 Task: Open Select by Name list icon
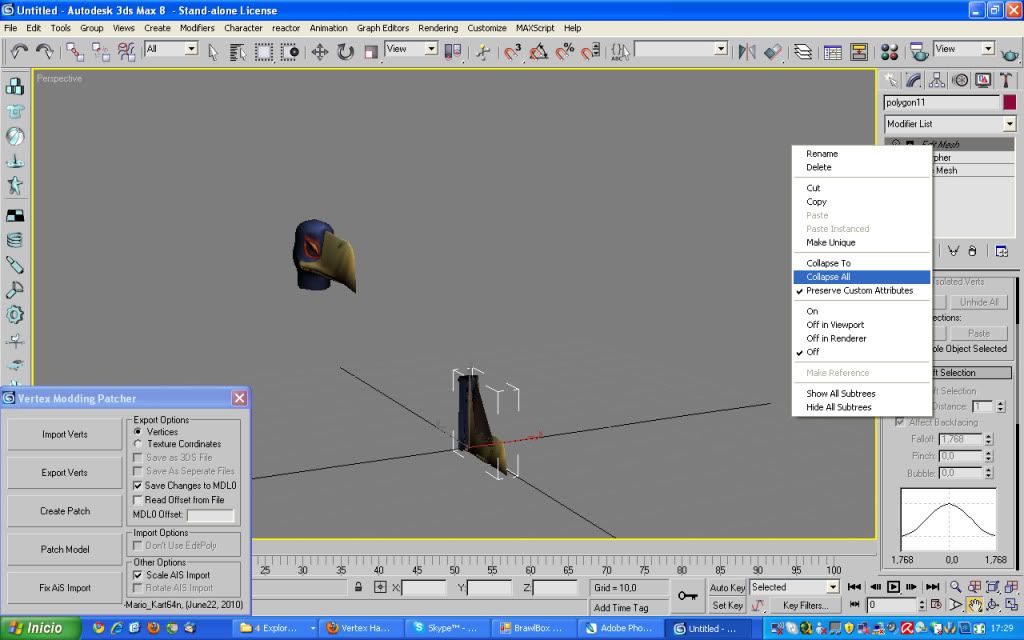(x=237, y=52)
